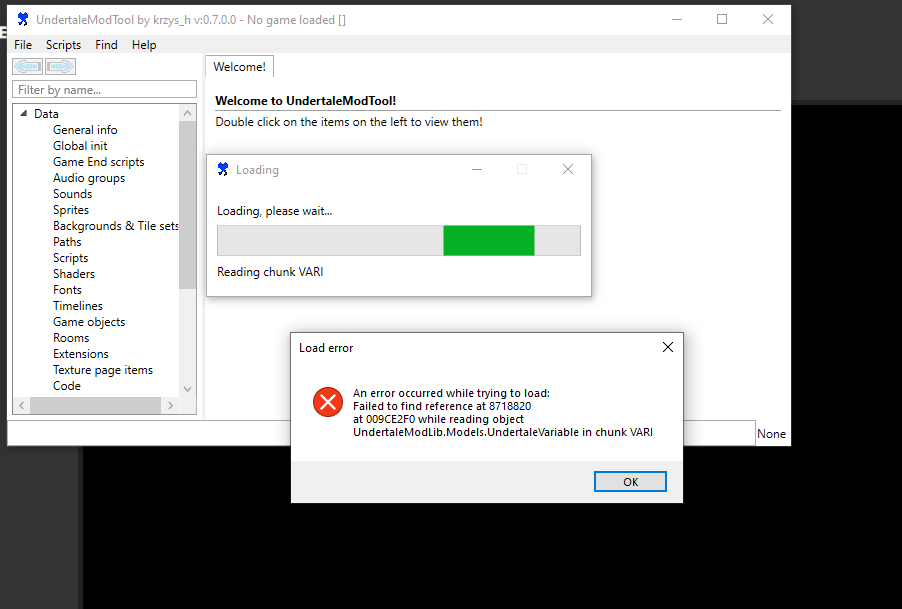This screenshot has width=902, height=609.
Task: Click OK in the Load error dialog
Action: [x=630, y=482]
